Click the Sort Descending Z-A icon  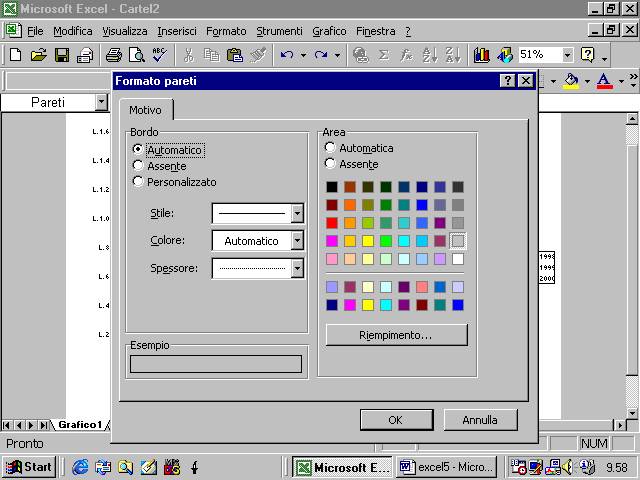[453, 55]
